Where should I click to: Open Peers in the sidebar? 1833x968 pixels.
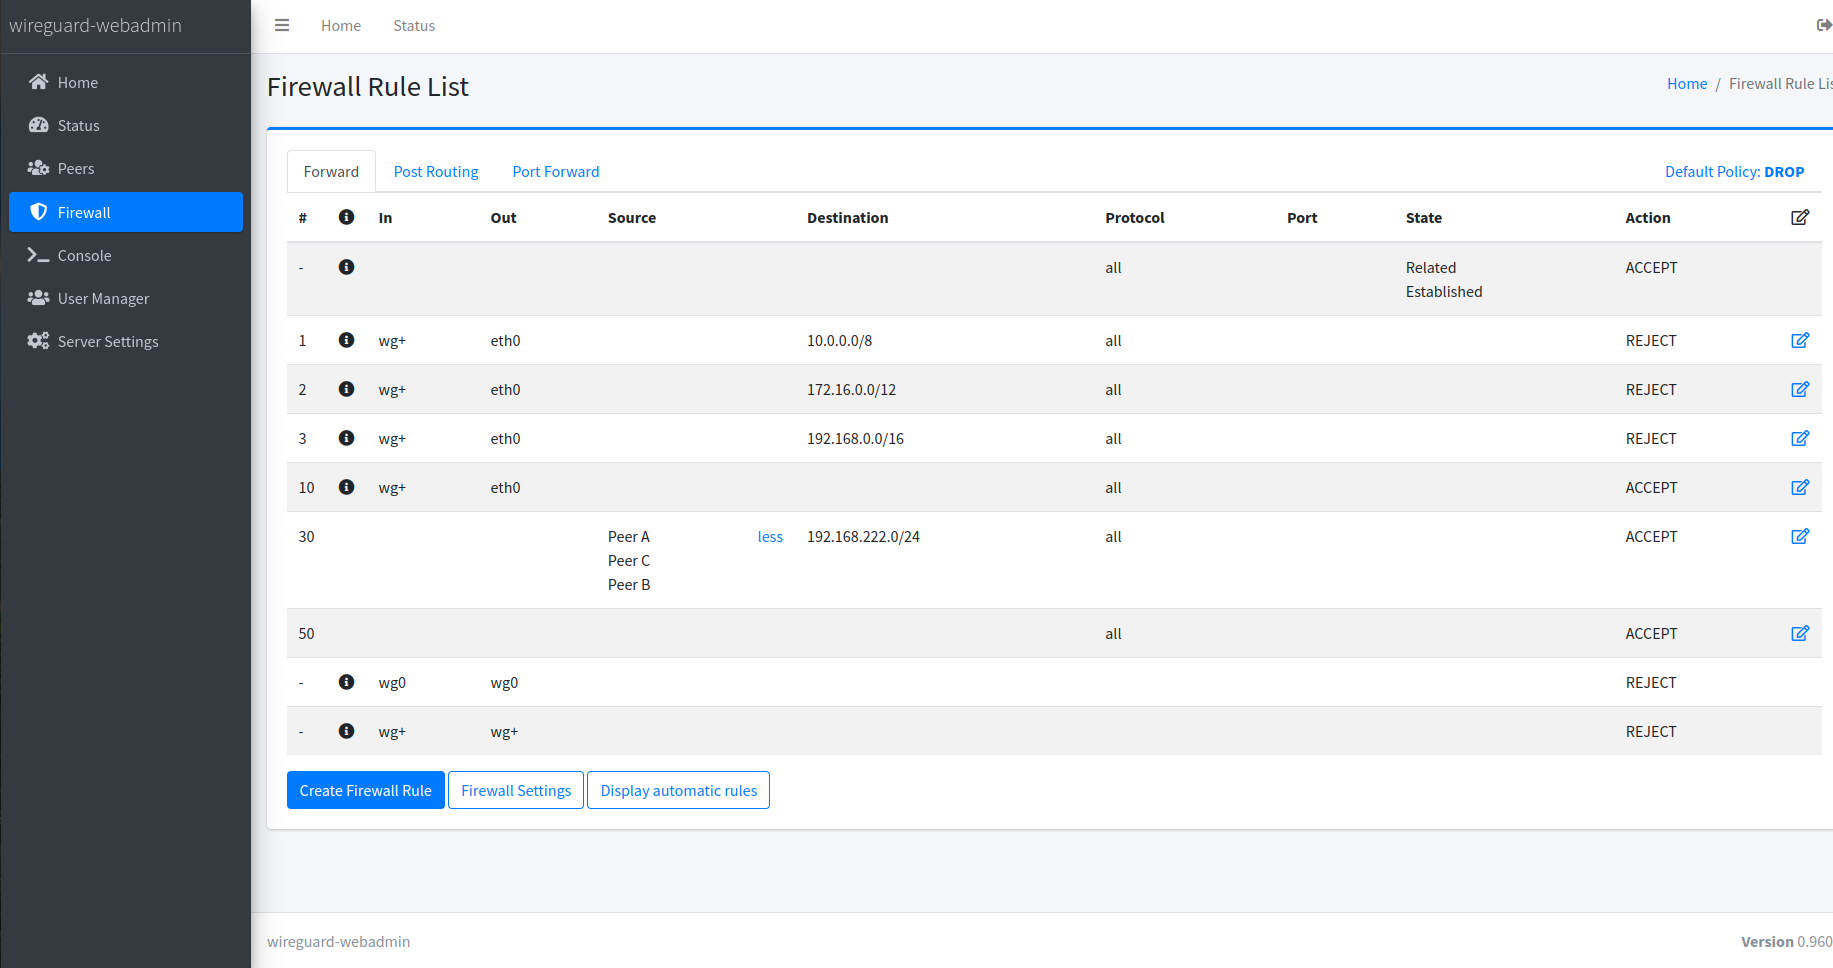76,169
